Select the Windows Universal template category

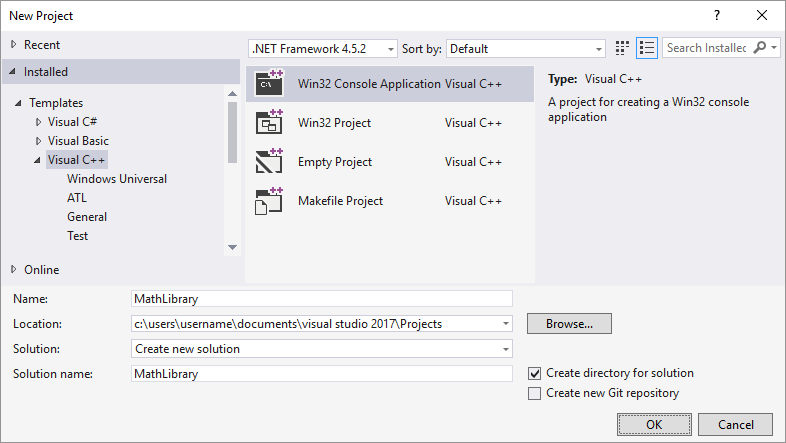pyautogui.click(x=117, y=179)
